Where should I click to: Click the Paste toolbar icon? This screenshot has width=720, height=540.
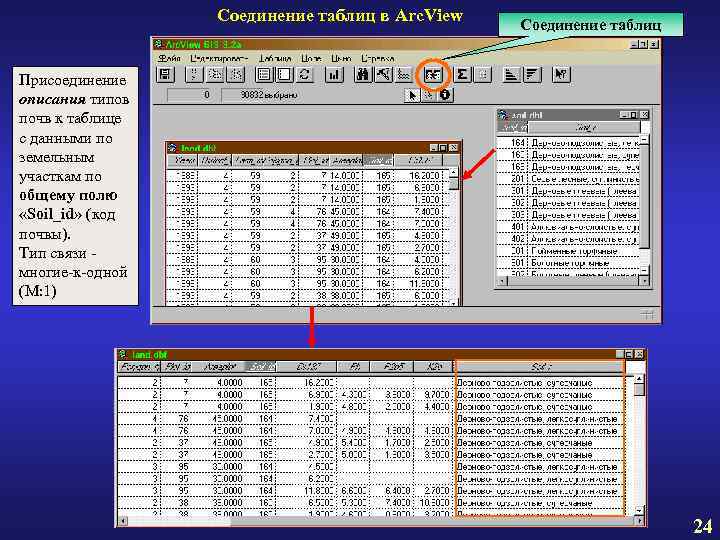[x=236, y=74]
